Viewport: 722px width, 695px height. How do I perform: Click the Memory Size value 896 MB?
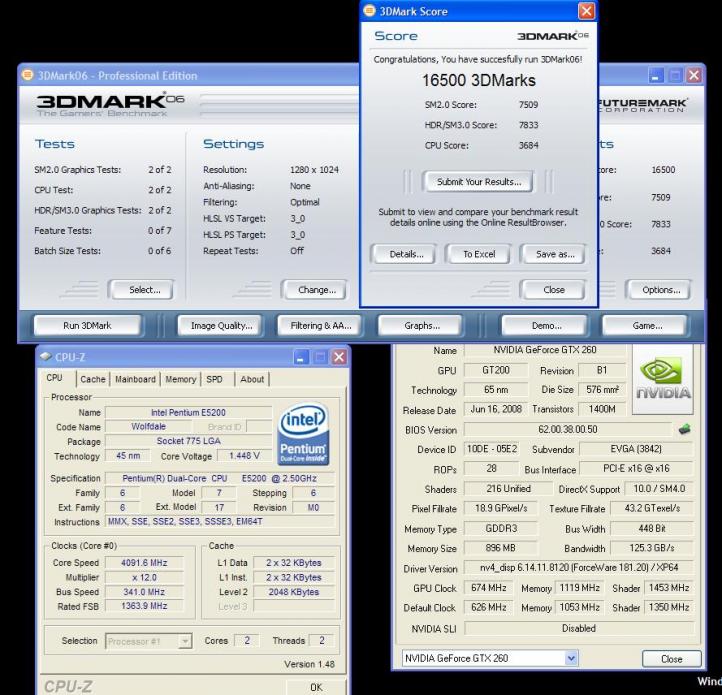(500, 548)
